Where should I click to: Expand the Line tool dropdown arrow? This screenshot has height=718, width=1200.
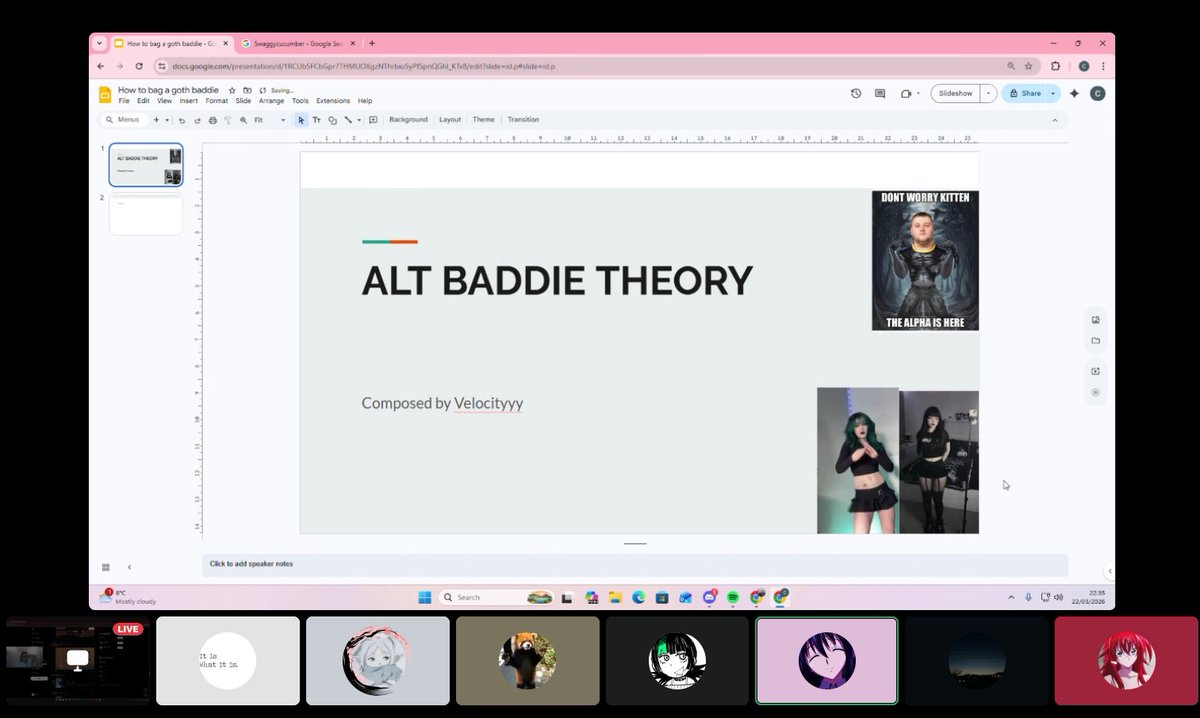pyautogui.click(x=358, y=120)
